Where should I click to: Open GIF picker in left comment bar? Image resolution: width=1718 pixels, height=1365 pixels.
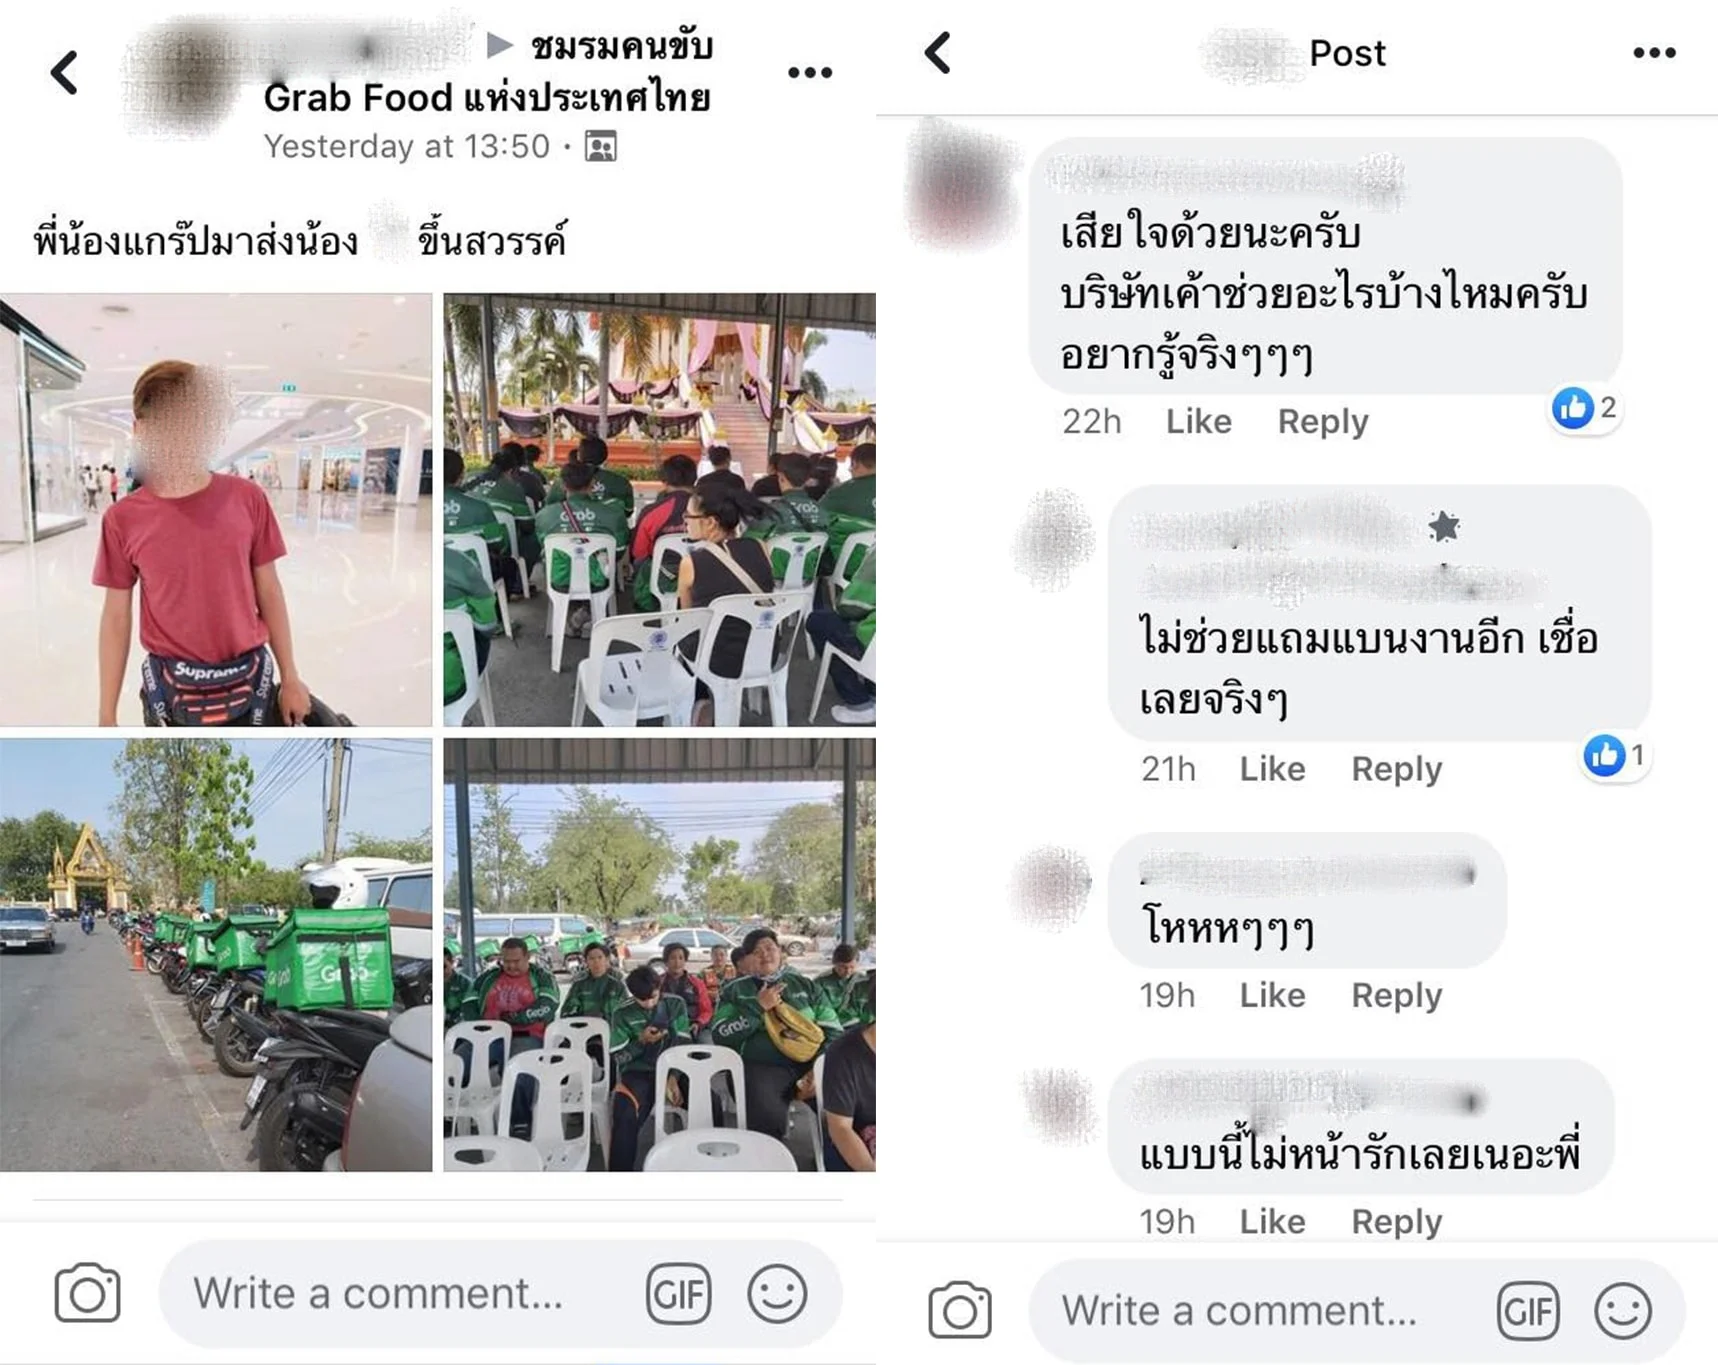point(678,1294)
